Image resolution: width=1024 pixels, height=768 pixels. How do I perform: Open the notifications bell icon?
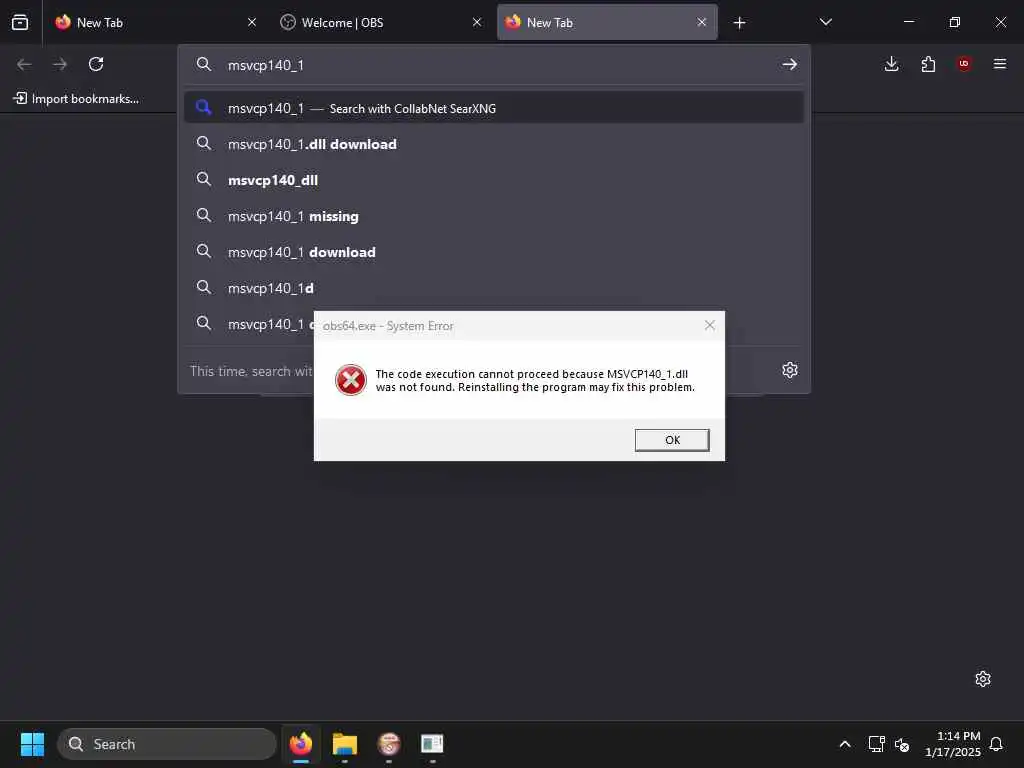point(997,744)
